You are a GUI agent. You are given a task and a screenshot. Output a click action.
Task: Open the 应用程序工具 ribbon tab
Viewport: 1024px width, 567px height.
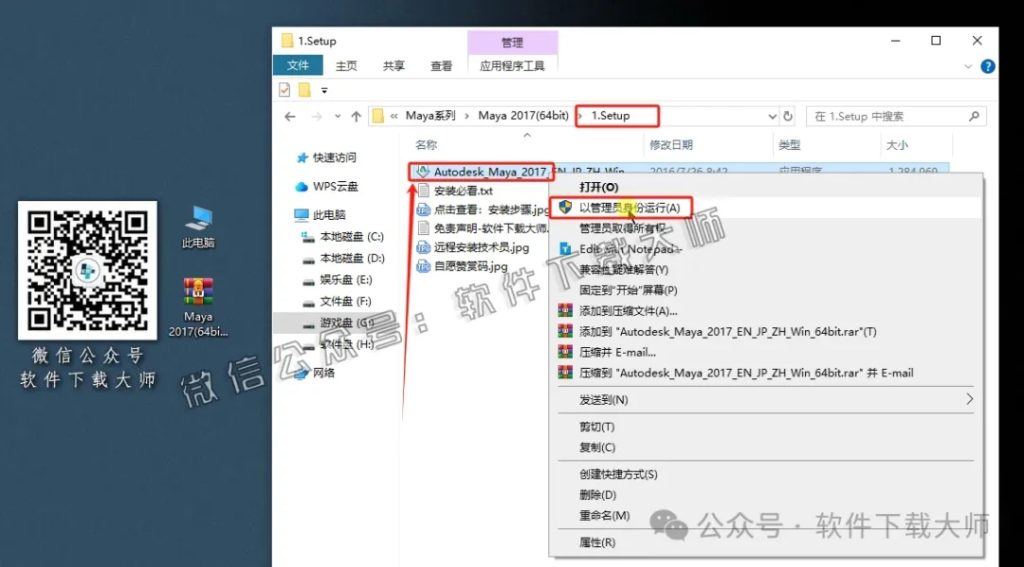coord(512,66)
